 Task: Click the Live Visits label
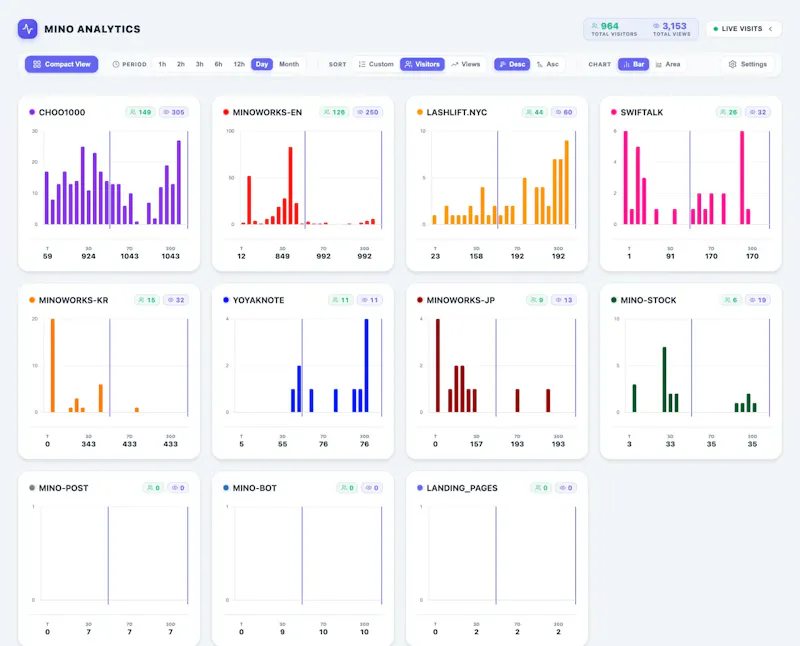742,29
